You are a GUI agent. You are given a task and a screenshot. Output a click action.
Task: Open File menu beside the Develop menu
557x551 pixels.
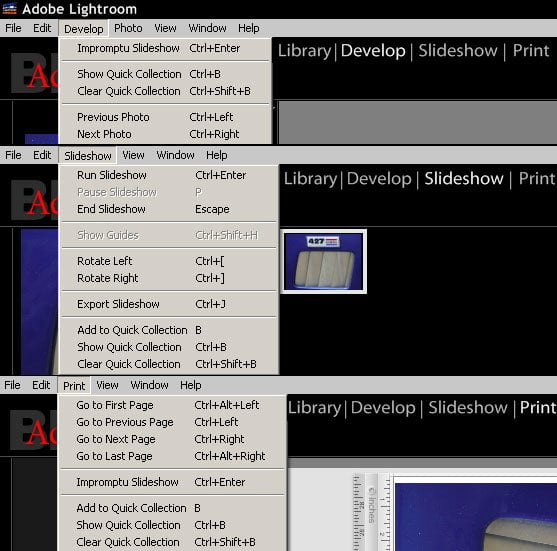[13, 28]
